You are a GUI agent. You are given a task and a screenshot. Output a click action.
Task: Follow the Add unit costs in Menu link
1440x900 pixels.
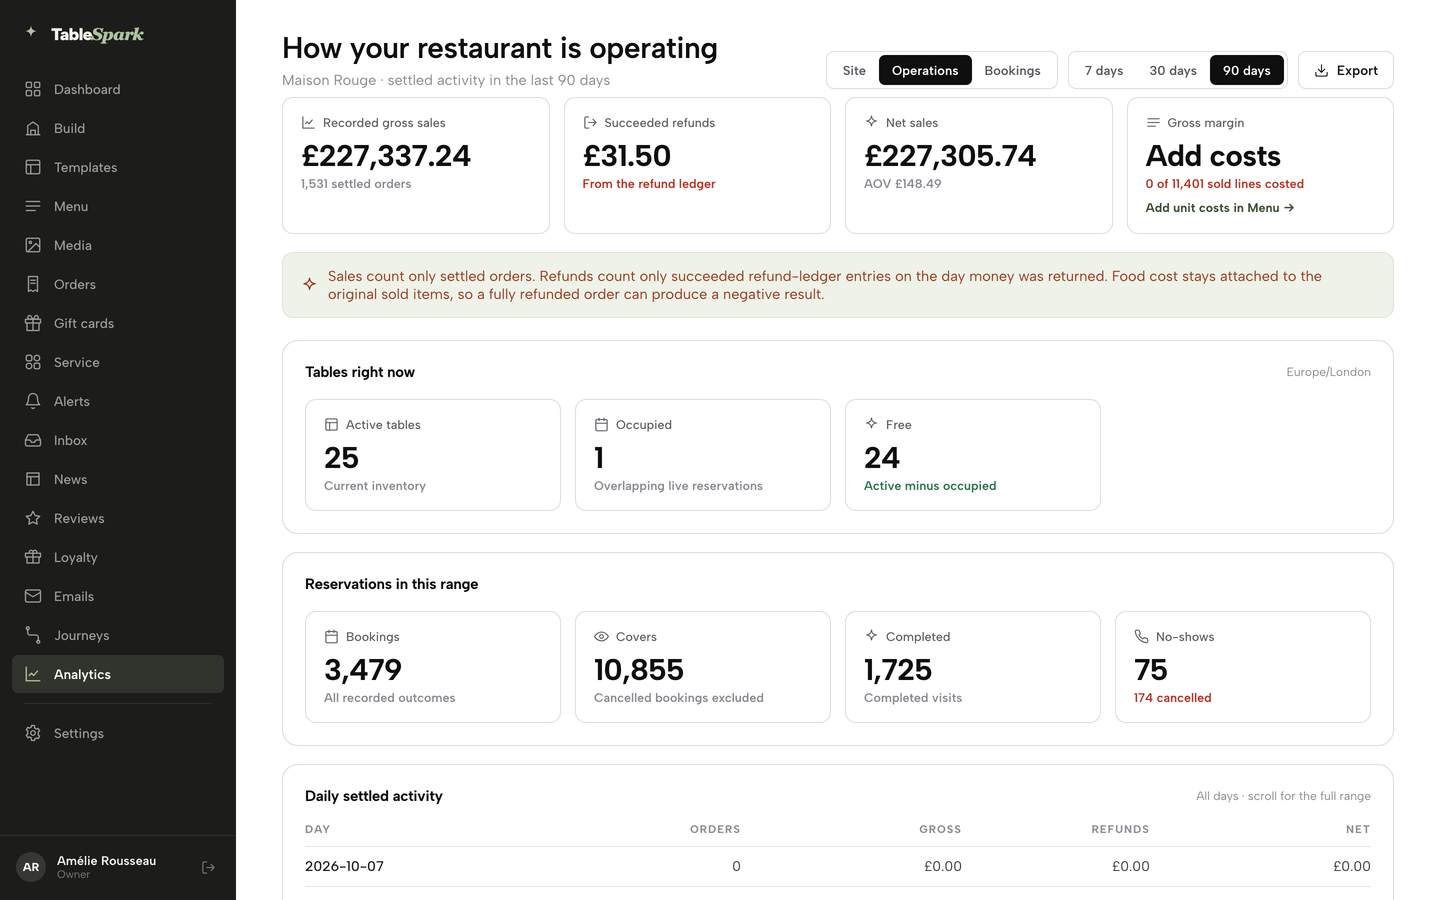pos(1220,208)
